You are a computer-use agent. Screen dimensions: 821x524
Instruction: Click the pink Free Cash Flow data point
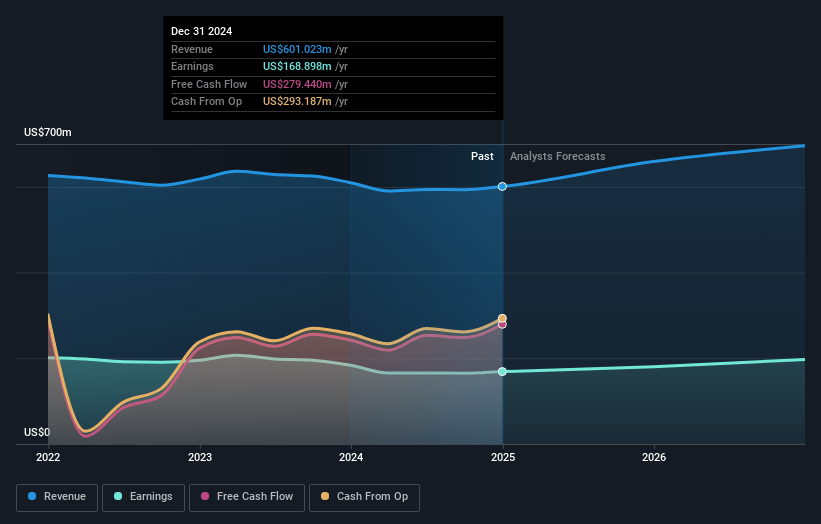pyautogui.click(x=502, y=325)
